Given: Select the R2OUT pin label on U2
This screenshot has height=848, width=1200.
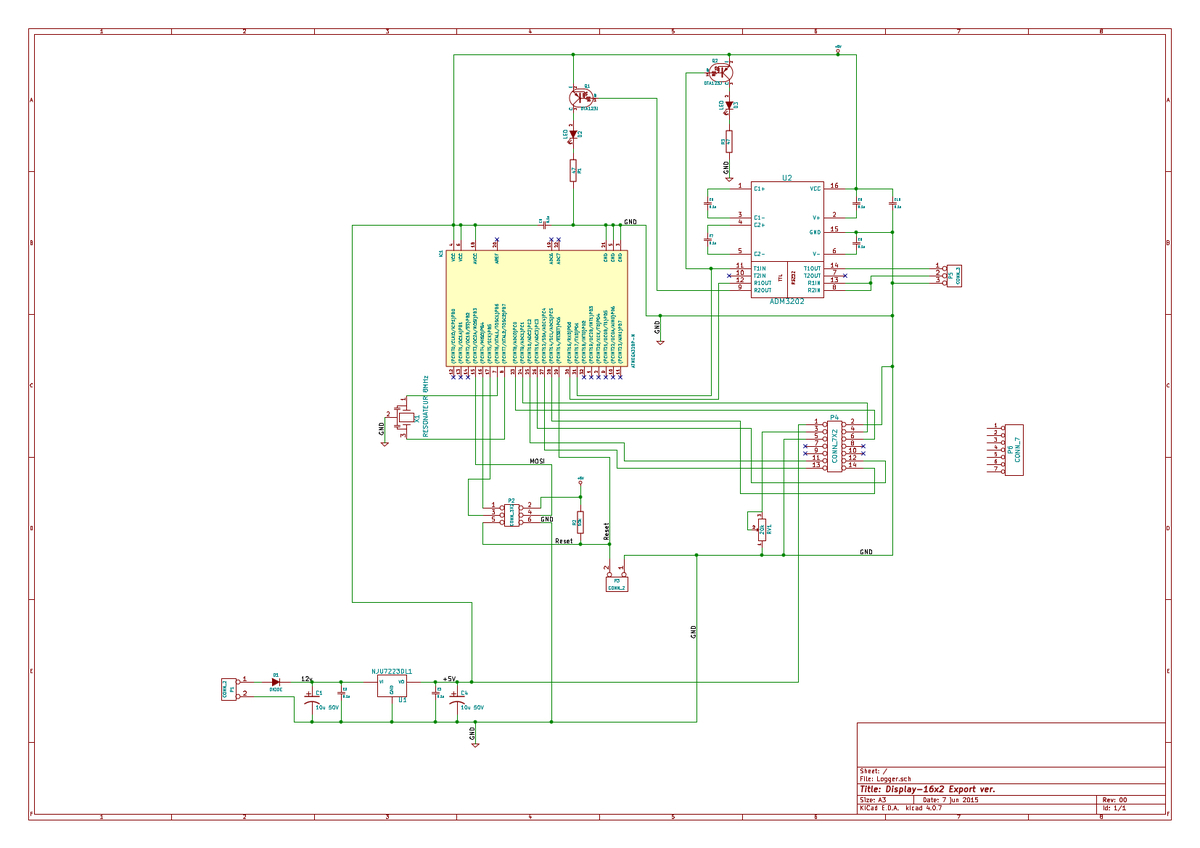Looking at the screenshot, I should pos(762,290).
